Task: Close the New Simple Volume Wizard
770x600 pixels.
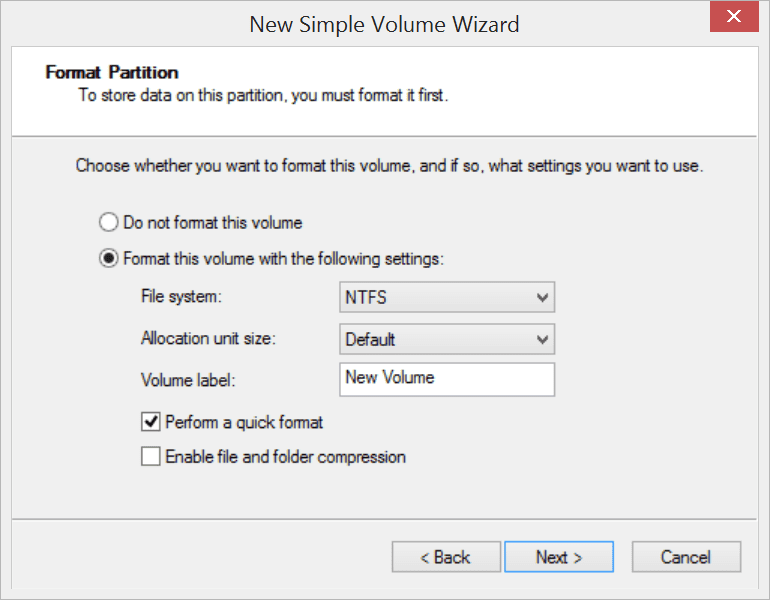Action: (x=734, y=16)
